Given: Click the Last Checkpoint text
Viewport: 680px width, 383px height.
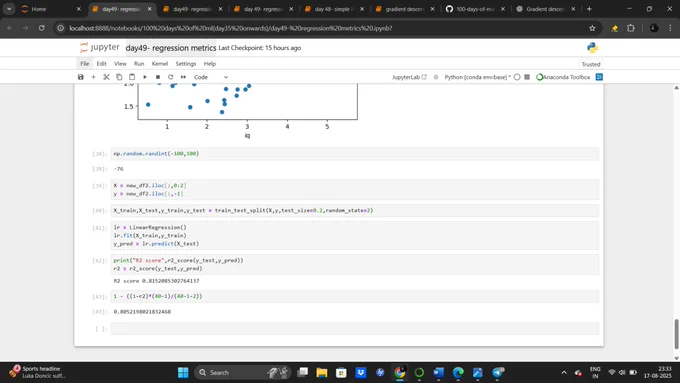Looking at the screenshot, I should [260, 48].
